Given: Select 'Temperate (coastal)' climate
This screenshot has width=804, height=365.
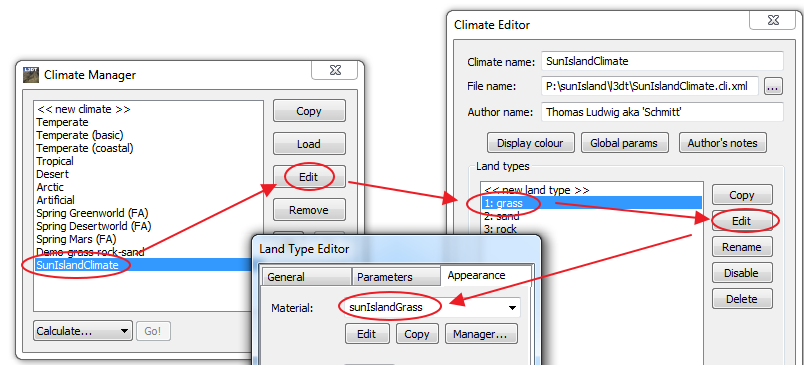Looking at the screenshot, I should [x=149, y=148].
